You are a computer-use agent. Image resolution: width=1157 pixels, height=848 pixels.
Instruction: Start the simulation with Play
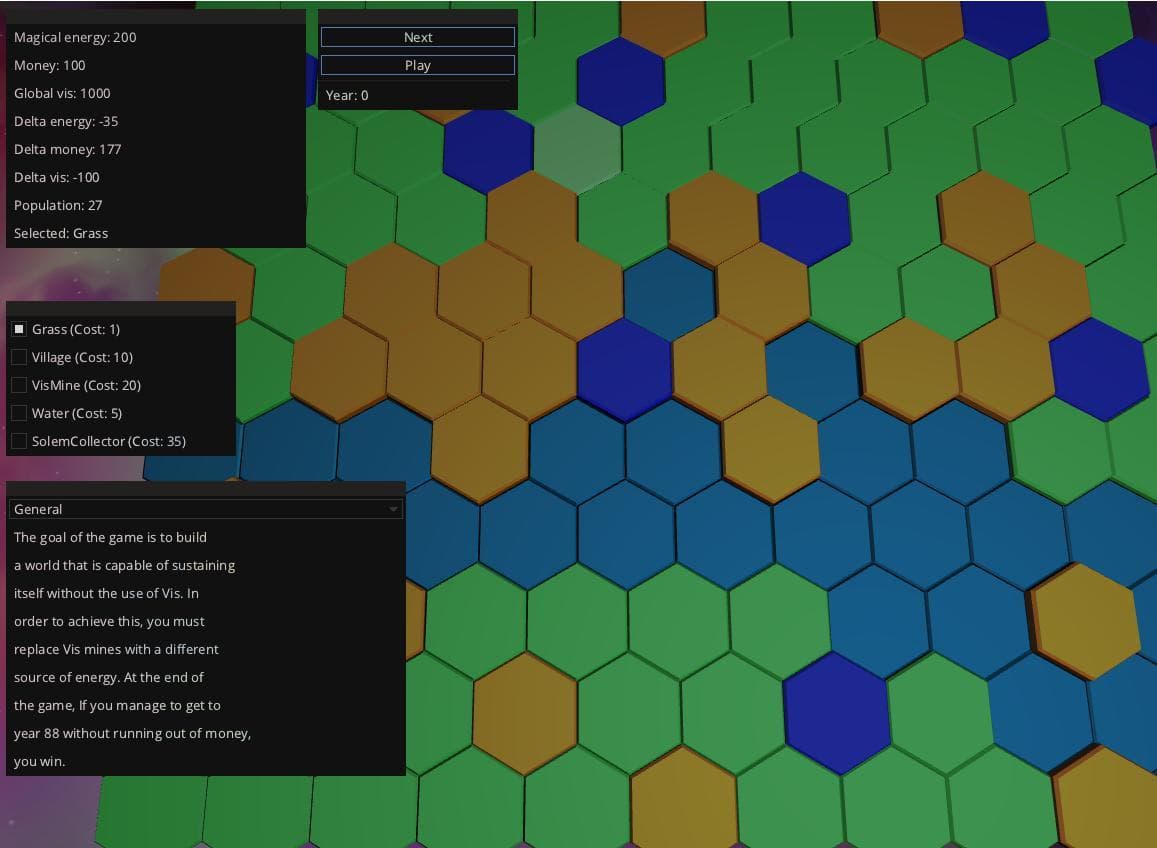tap(418, 65)
